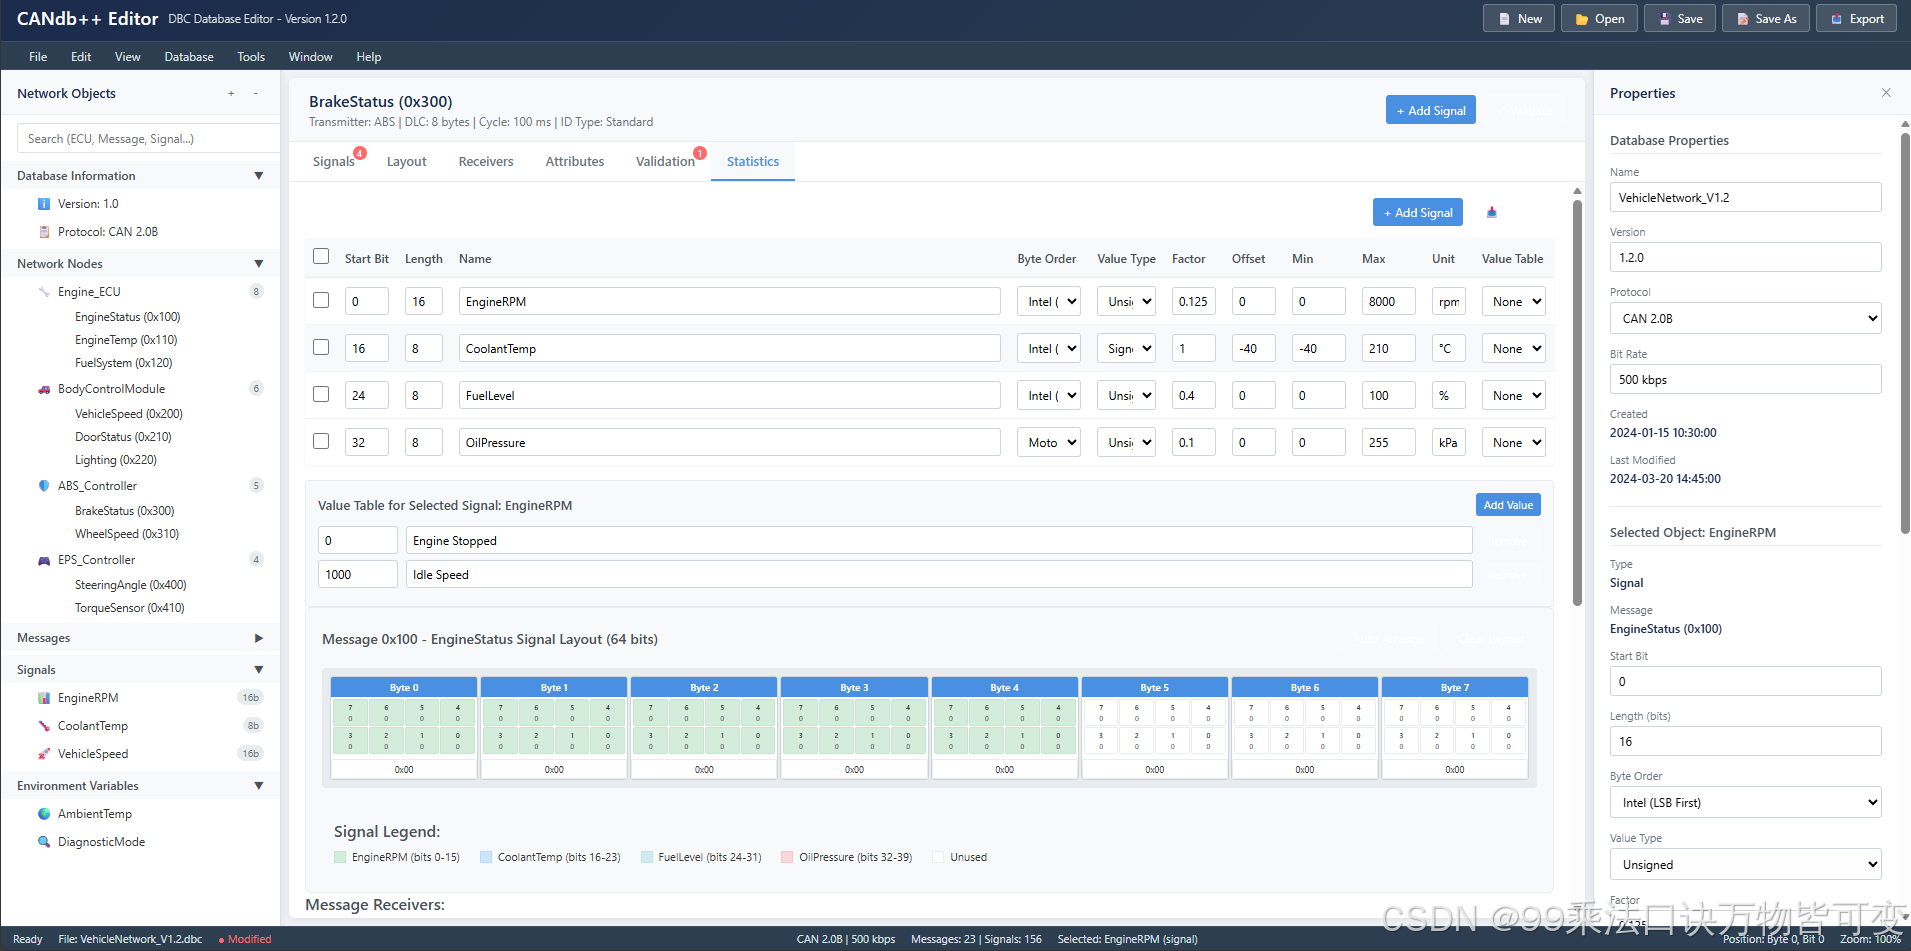This screenshot has width=1911, height=951.
Task: Open the Protocol dropdown in Properties
Action: 1746,319
